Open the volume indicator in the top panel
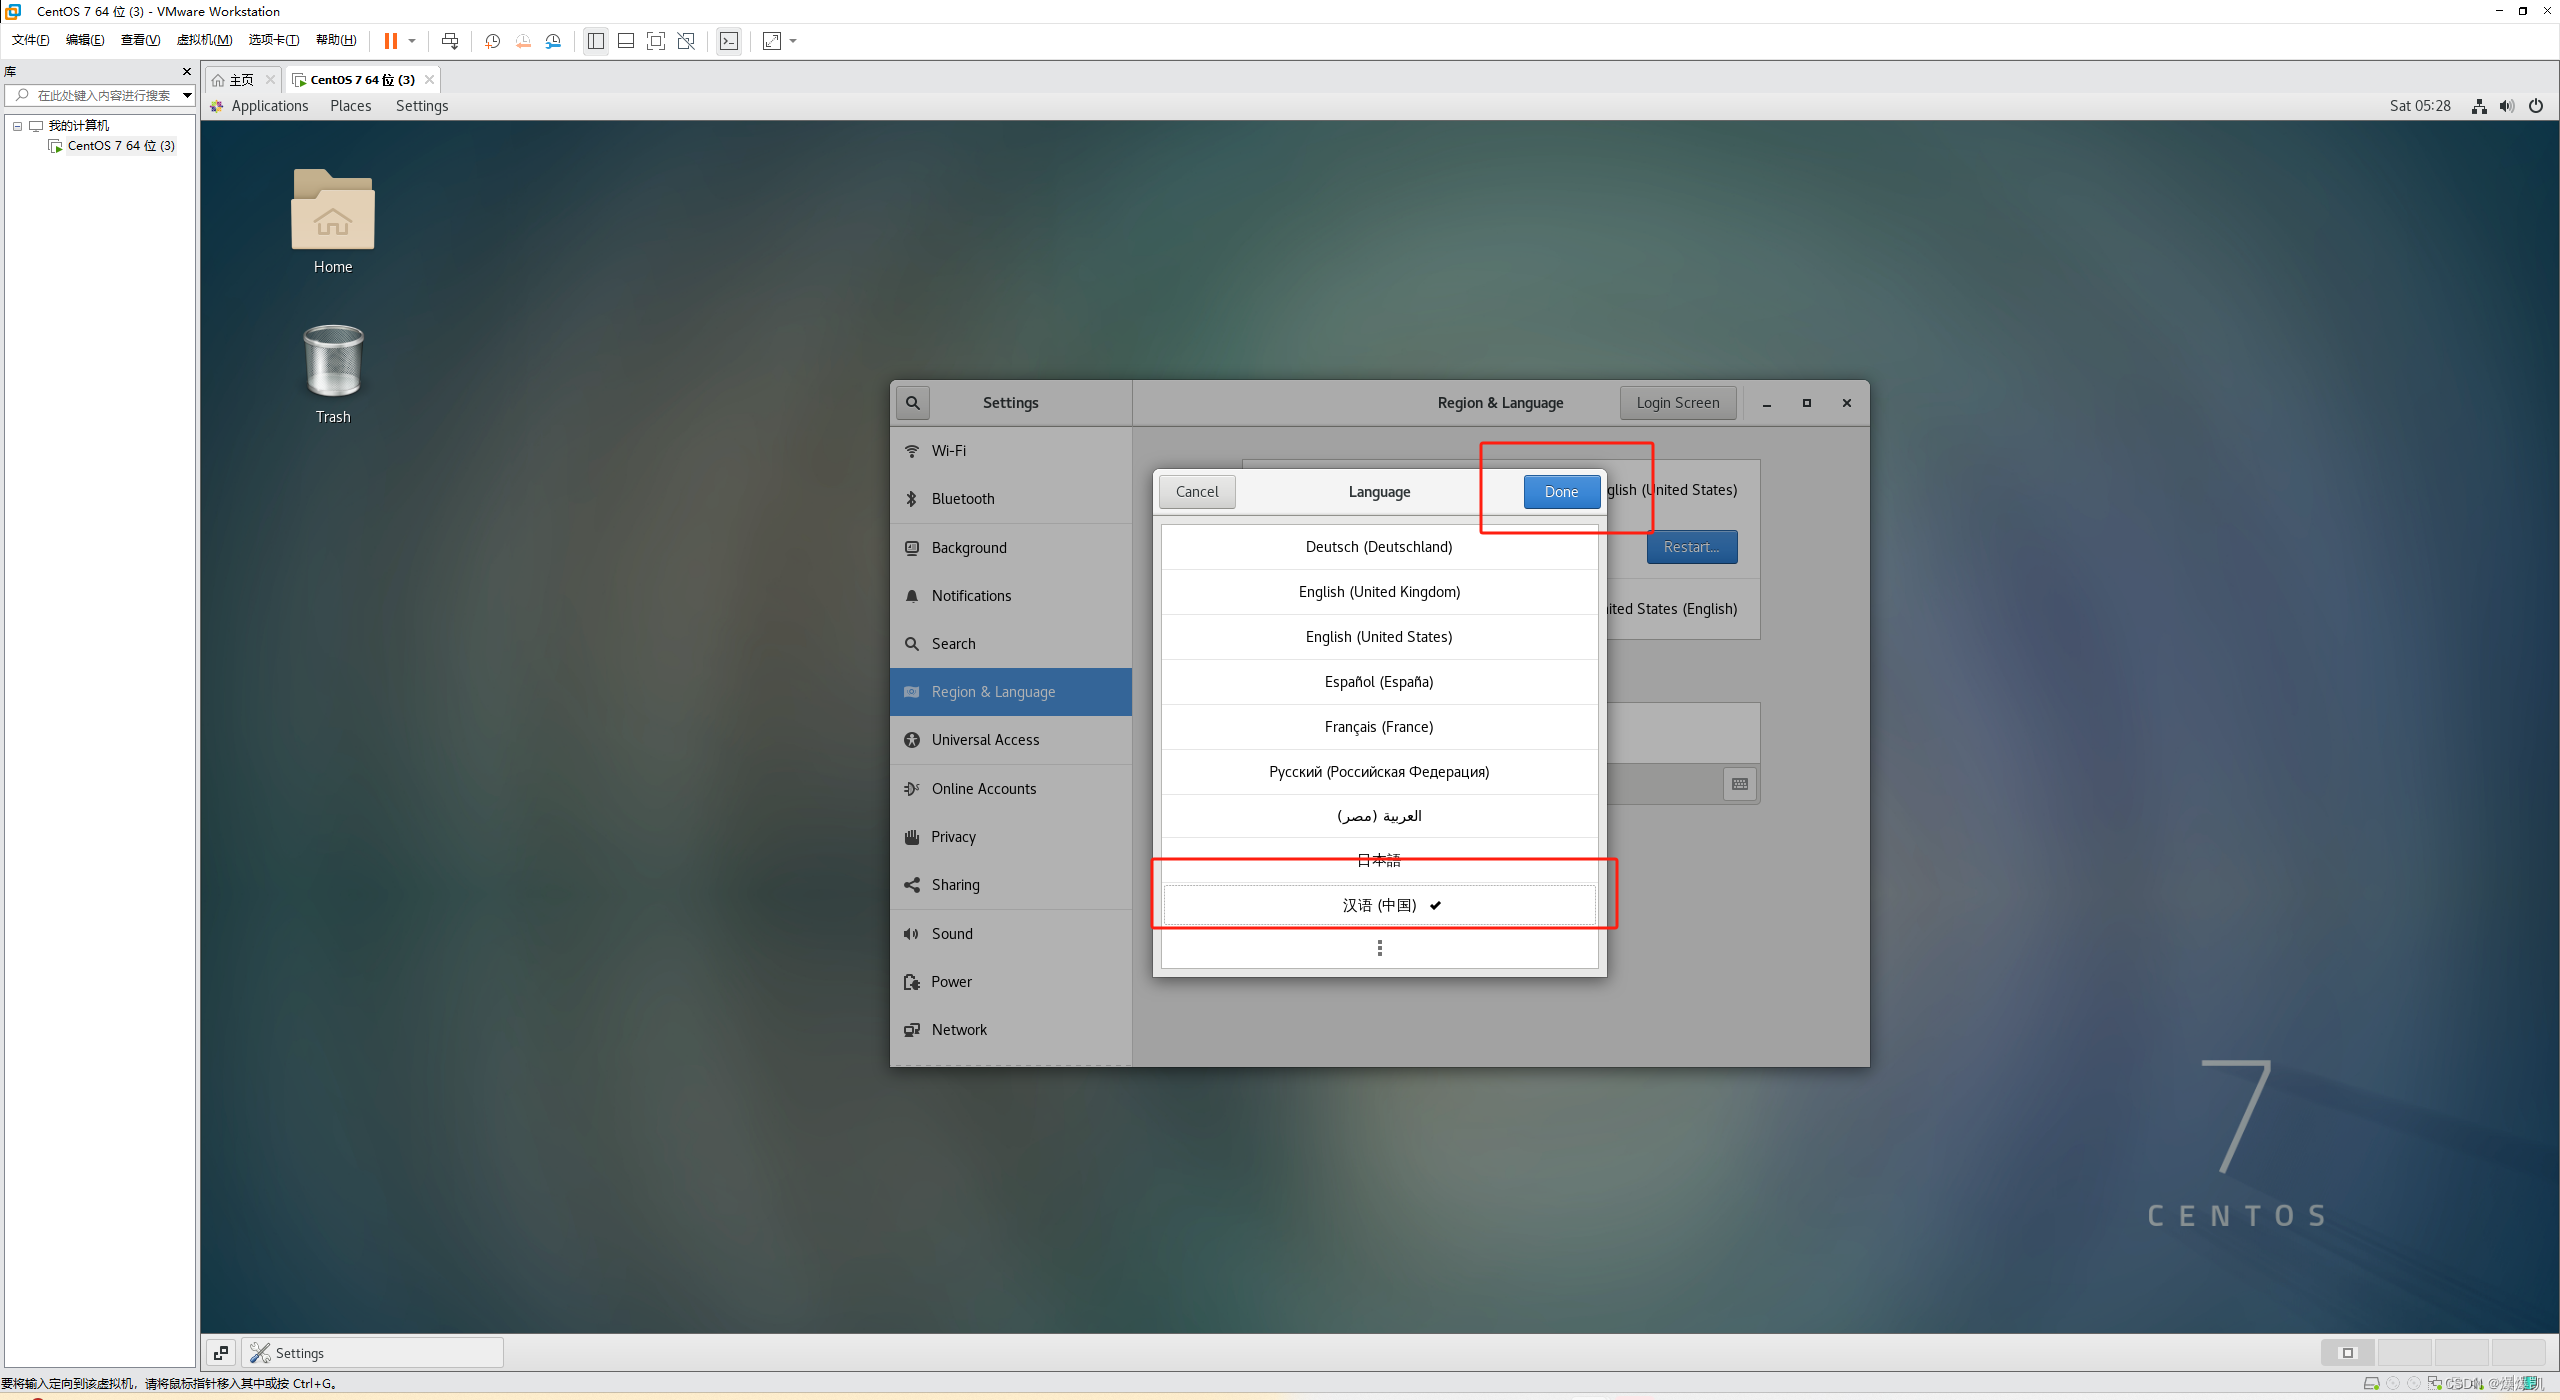Viewport: 2560px width, 1400px height. tap(2507, 106)
